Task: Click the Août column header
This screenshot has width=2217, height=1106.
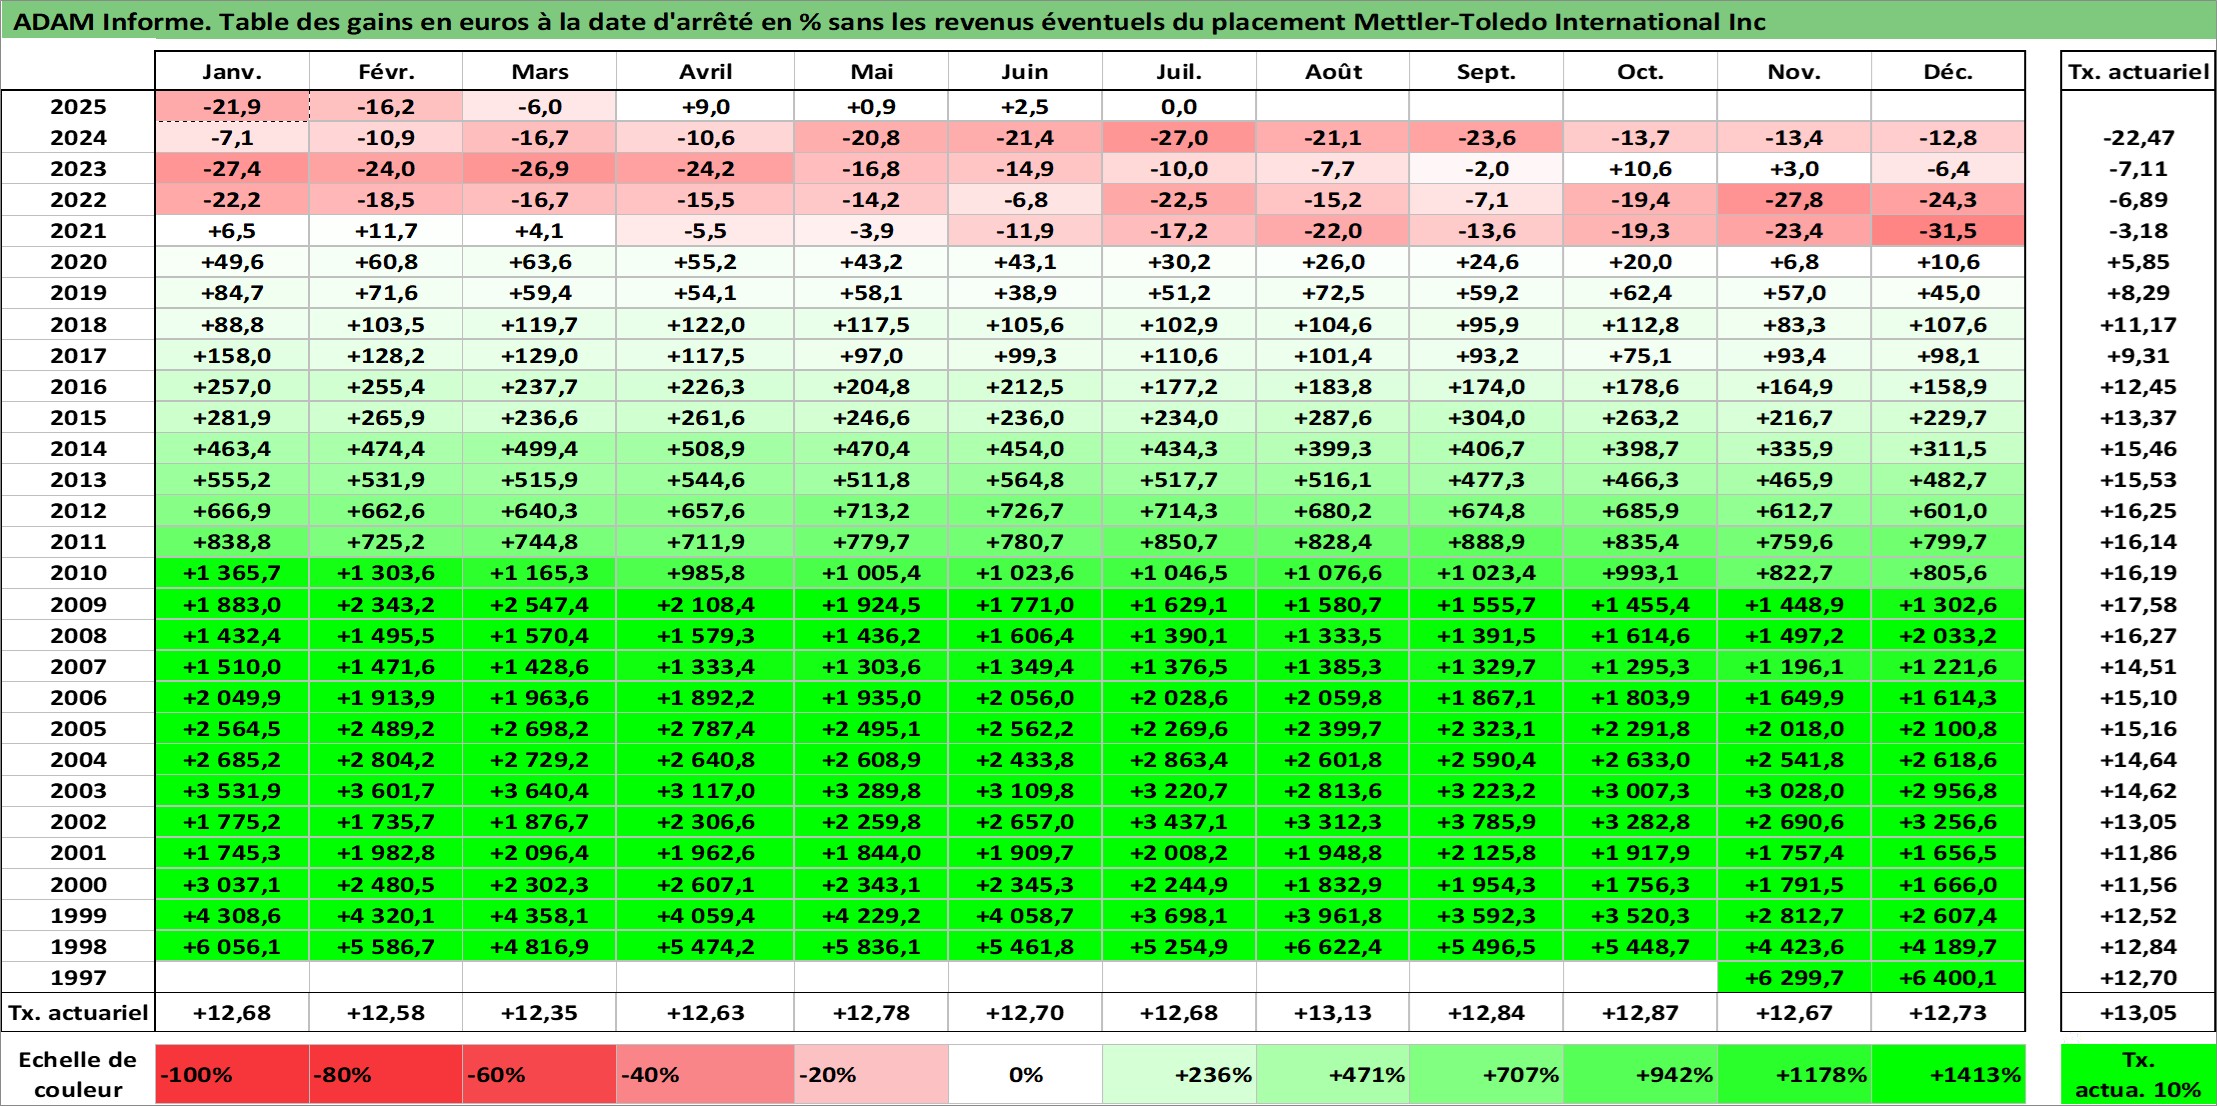Action: [x=1333, y=71]
